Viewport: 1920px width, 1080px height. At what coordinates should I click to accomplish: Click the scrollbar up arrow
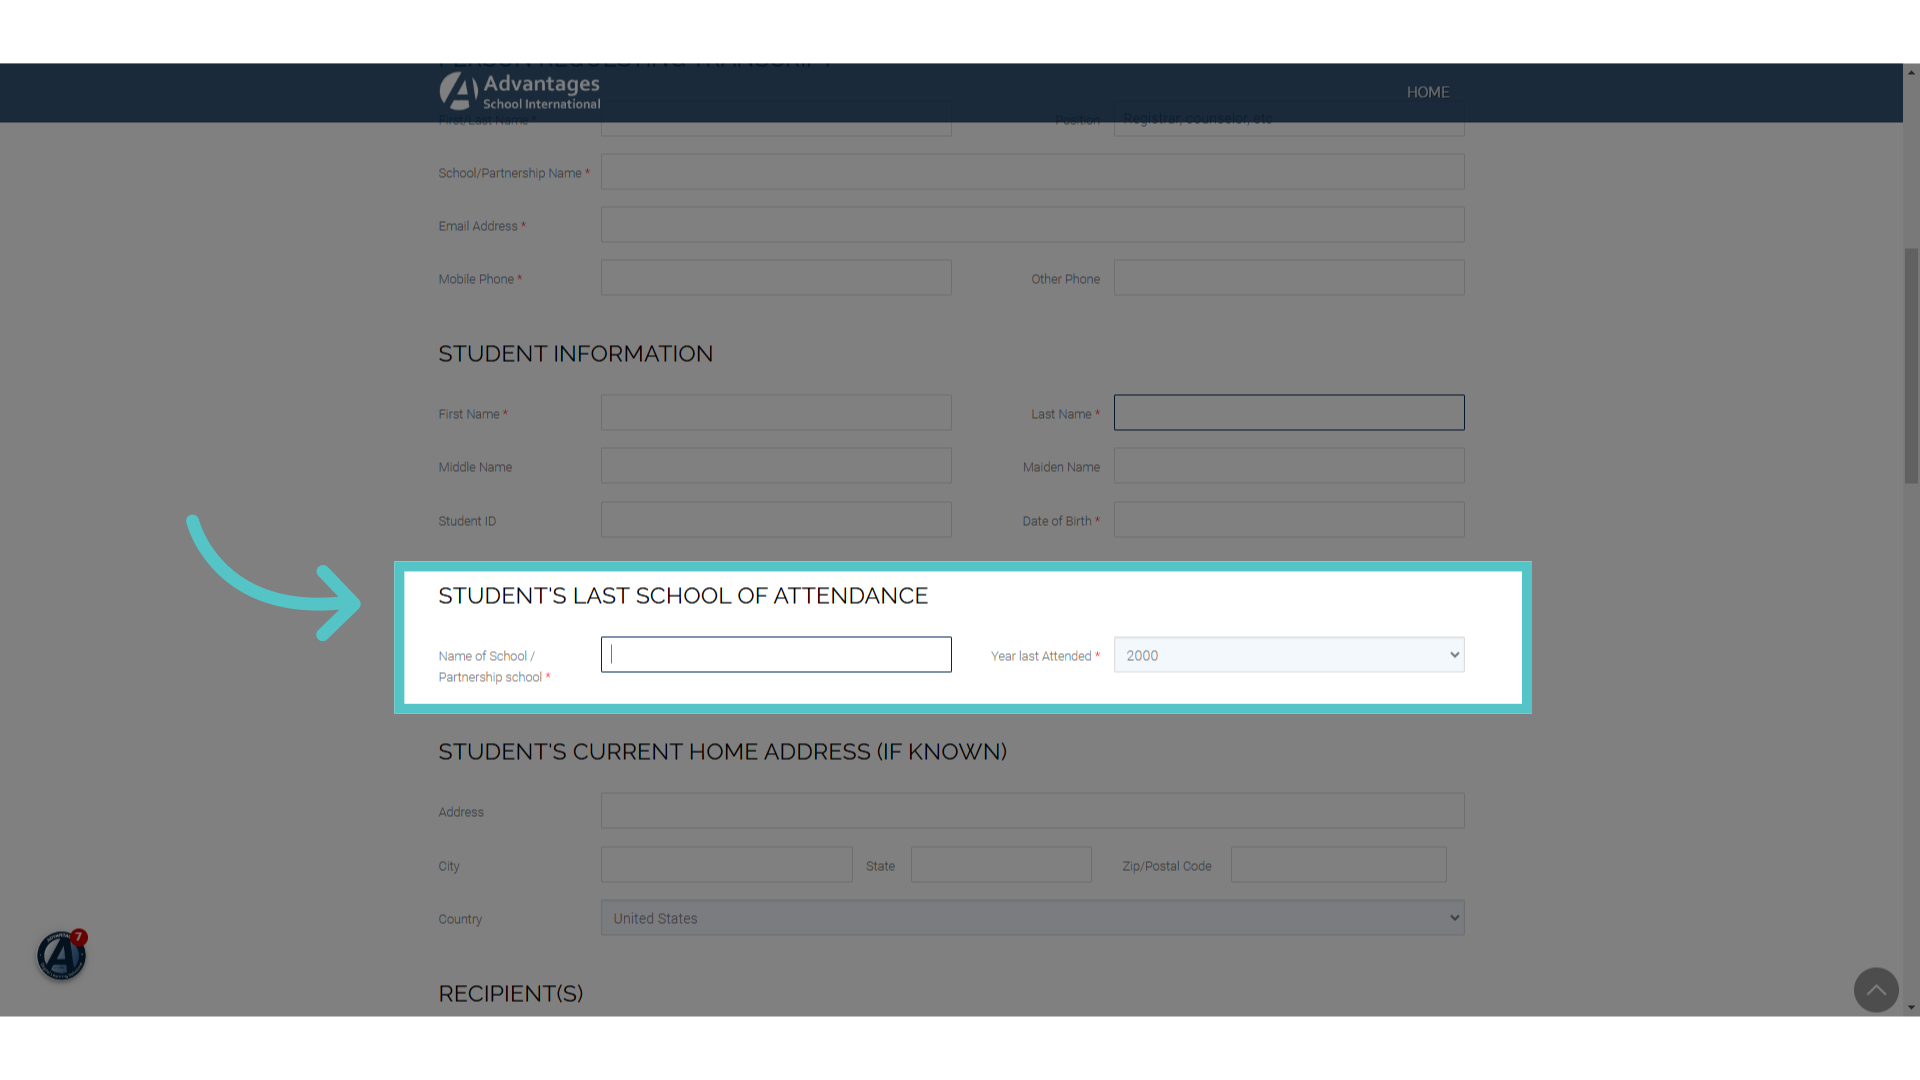(1911, 72)
